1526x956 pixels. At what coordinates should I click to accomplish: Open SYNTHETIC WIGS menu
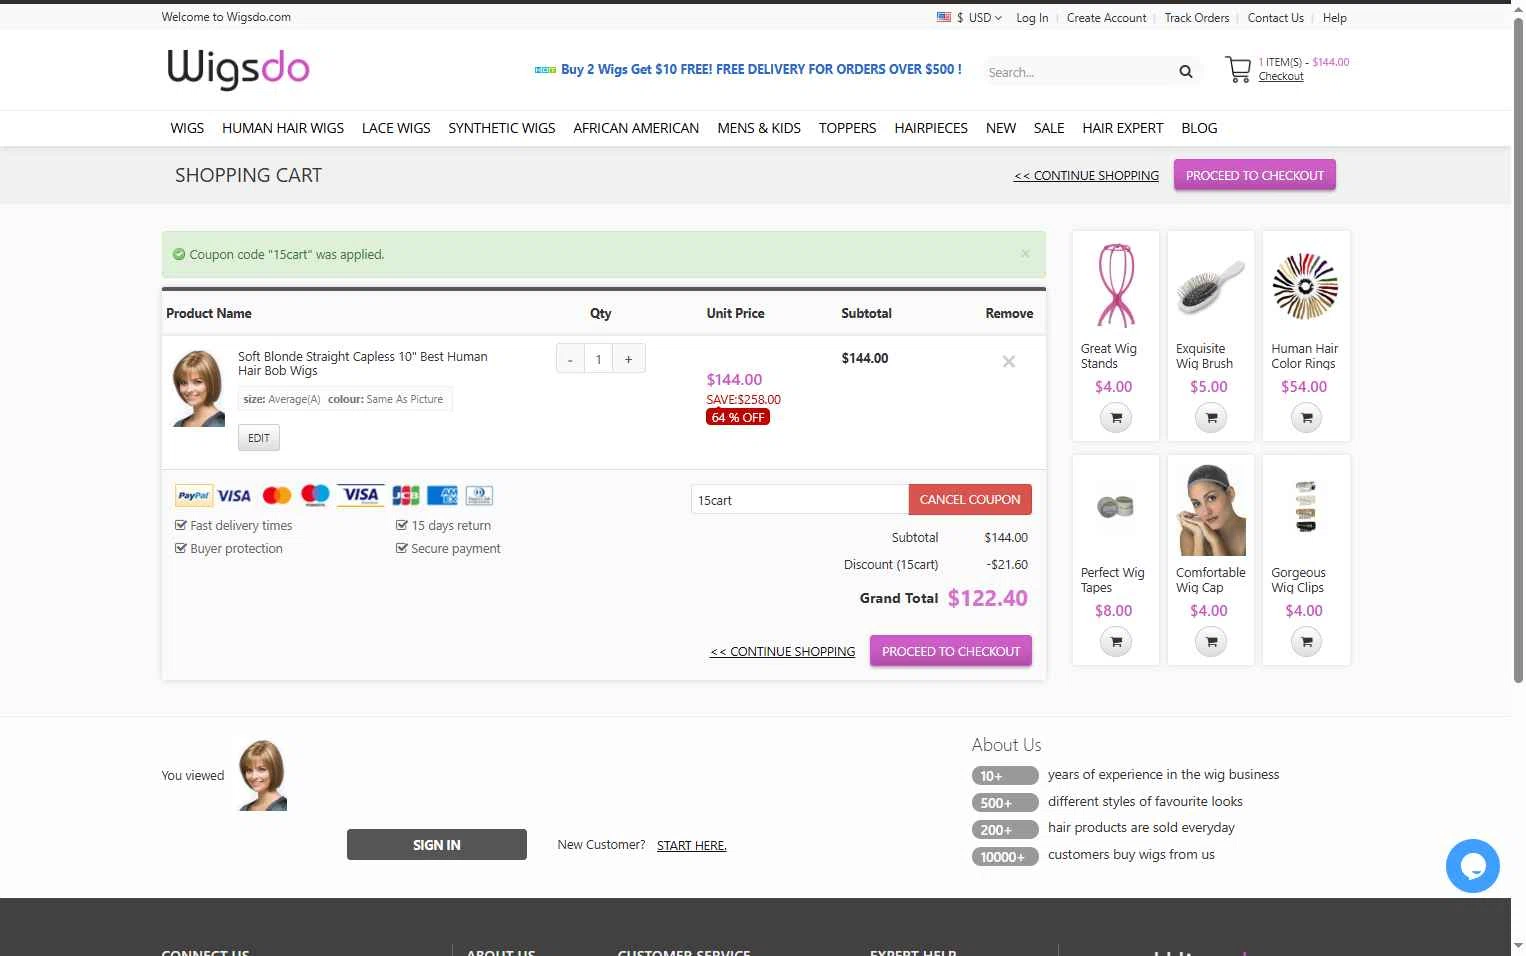click(502, 128)
